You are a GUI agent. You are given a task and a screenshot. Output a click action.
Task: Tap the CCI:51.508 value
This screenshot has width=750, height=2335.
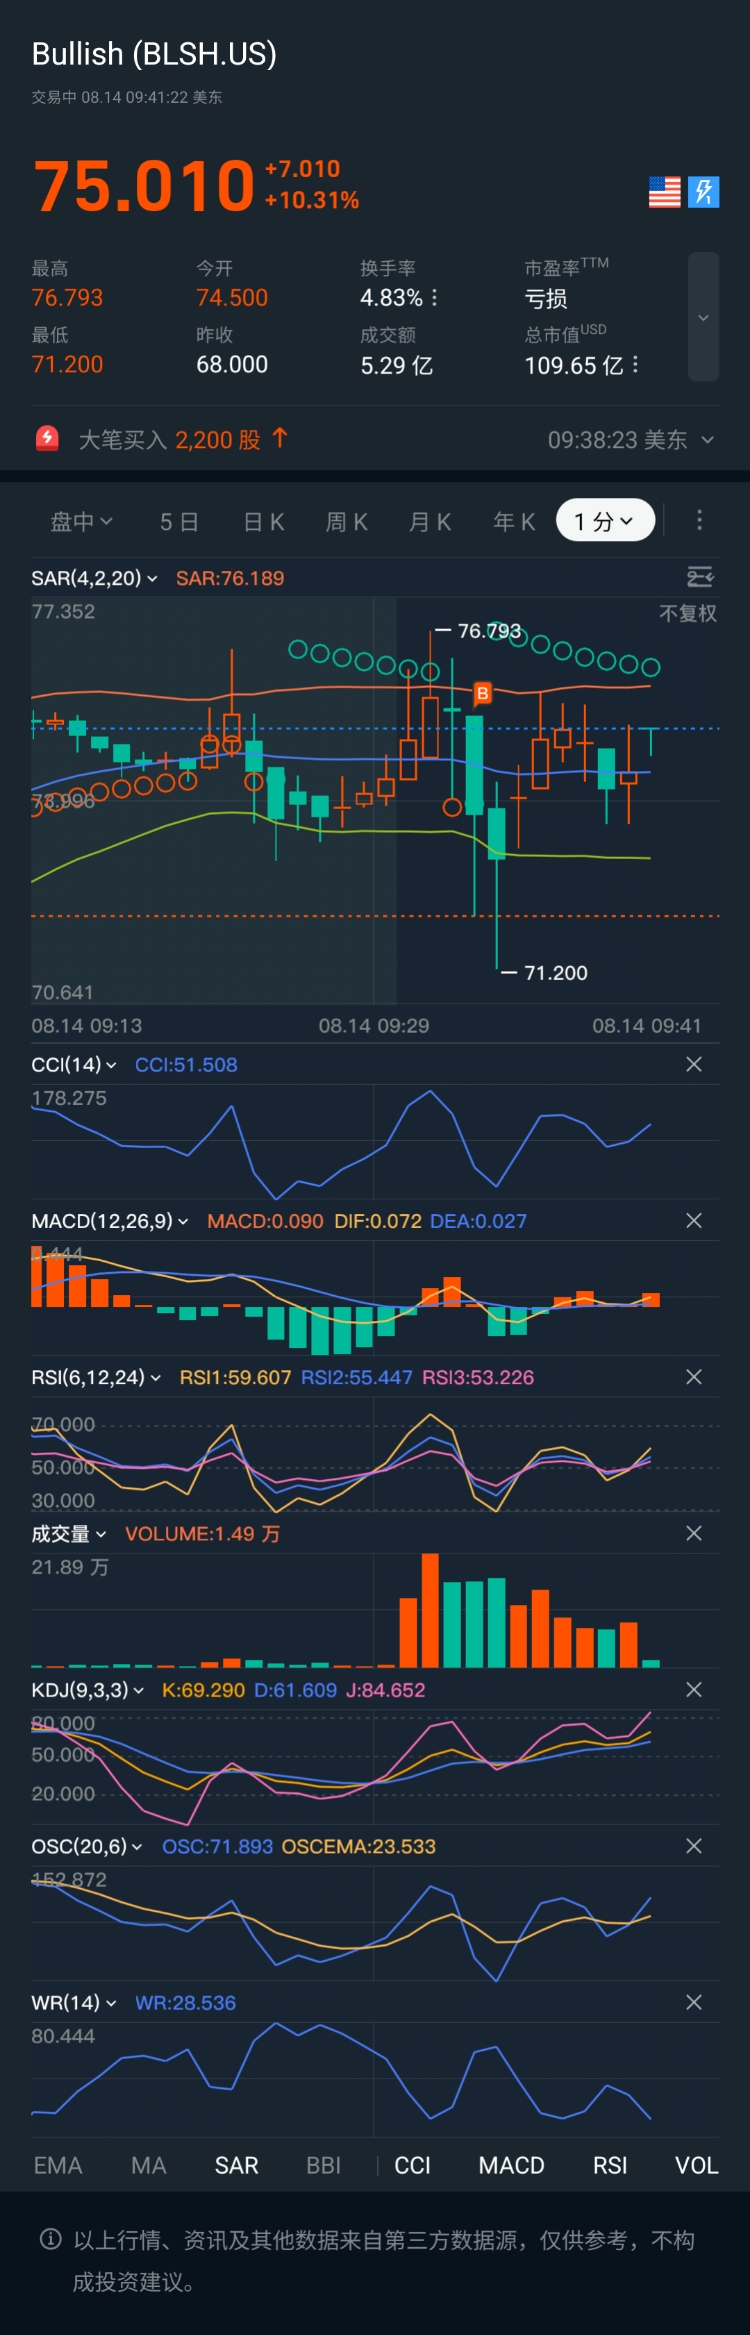pyautogui.click(x=186, y=1064)
